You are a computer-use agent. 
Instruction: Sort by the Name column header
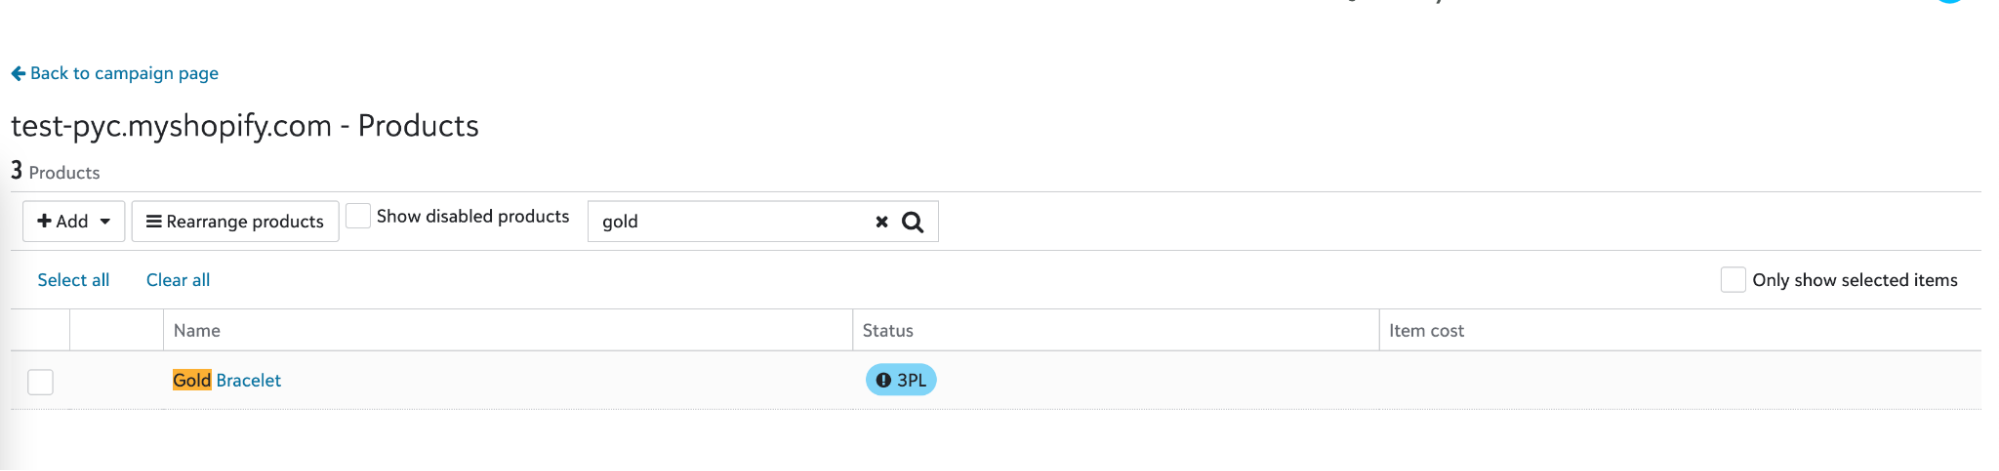coord(197,330)
